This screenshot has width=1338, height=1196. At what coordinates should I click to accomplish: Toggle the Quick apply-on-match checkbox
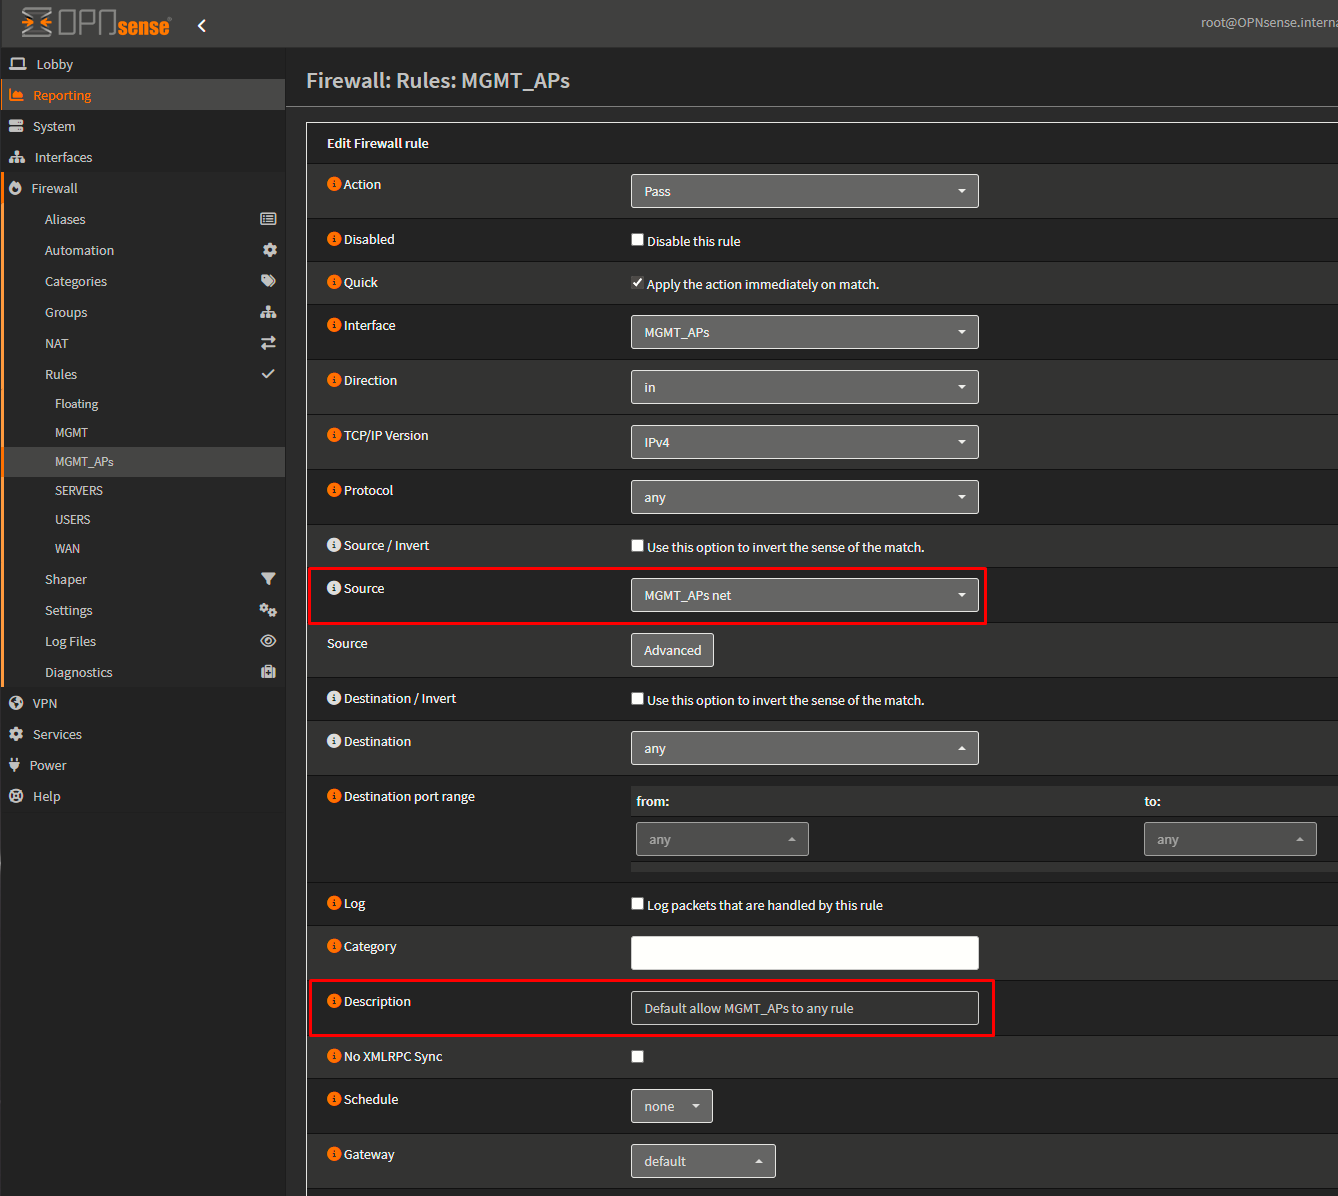pos(637,283)
